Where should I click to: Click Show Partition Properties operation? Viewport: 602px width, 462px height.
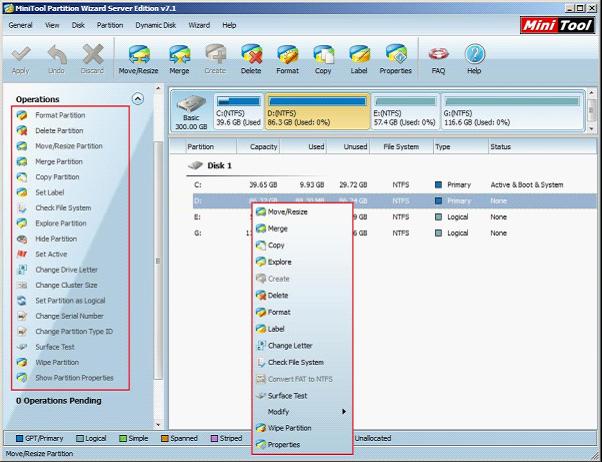[74, 378]
